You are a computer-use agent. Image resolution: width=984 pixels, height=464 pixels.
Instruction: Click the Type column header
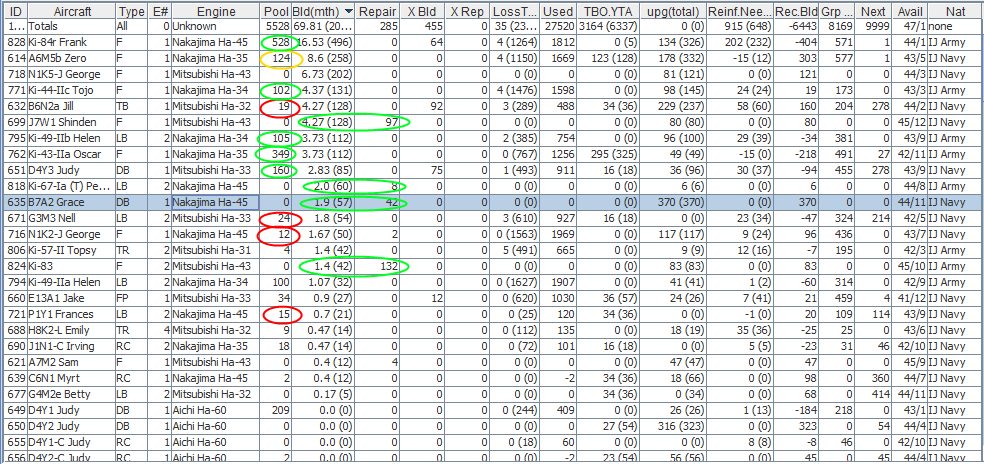[131, 11]
